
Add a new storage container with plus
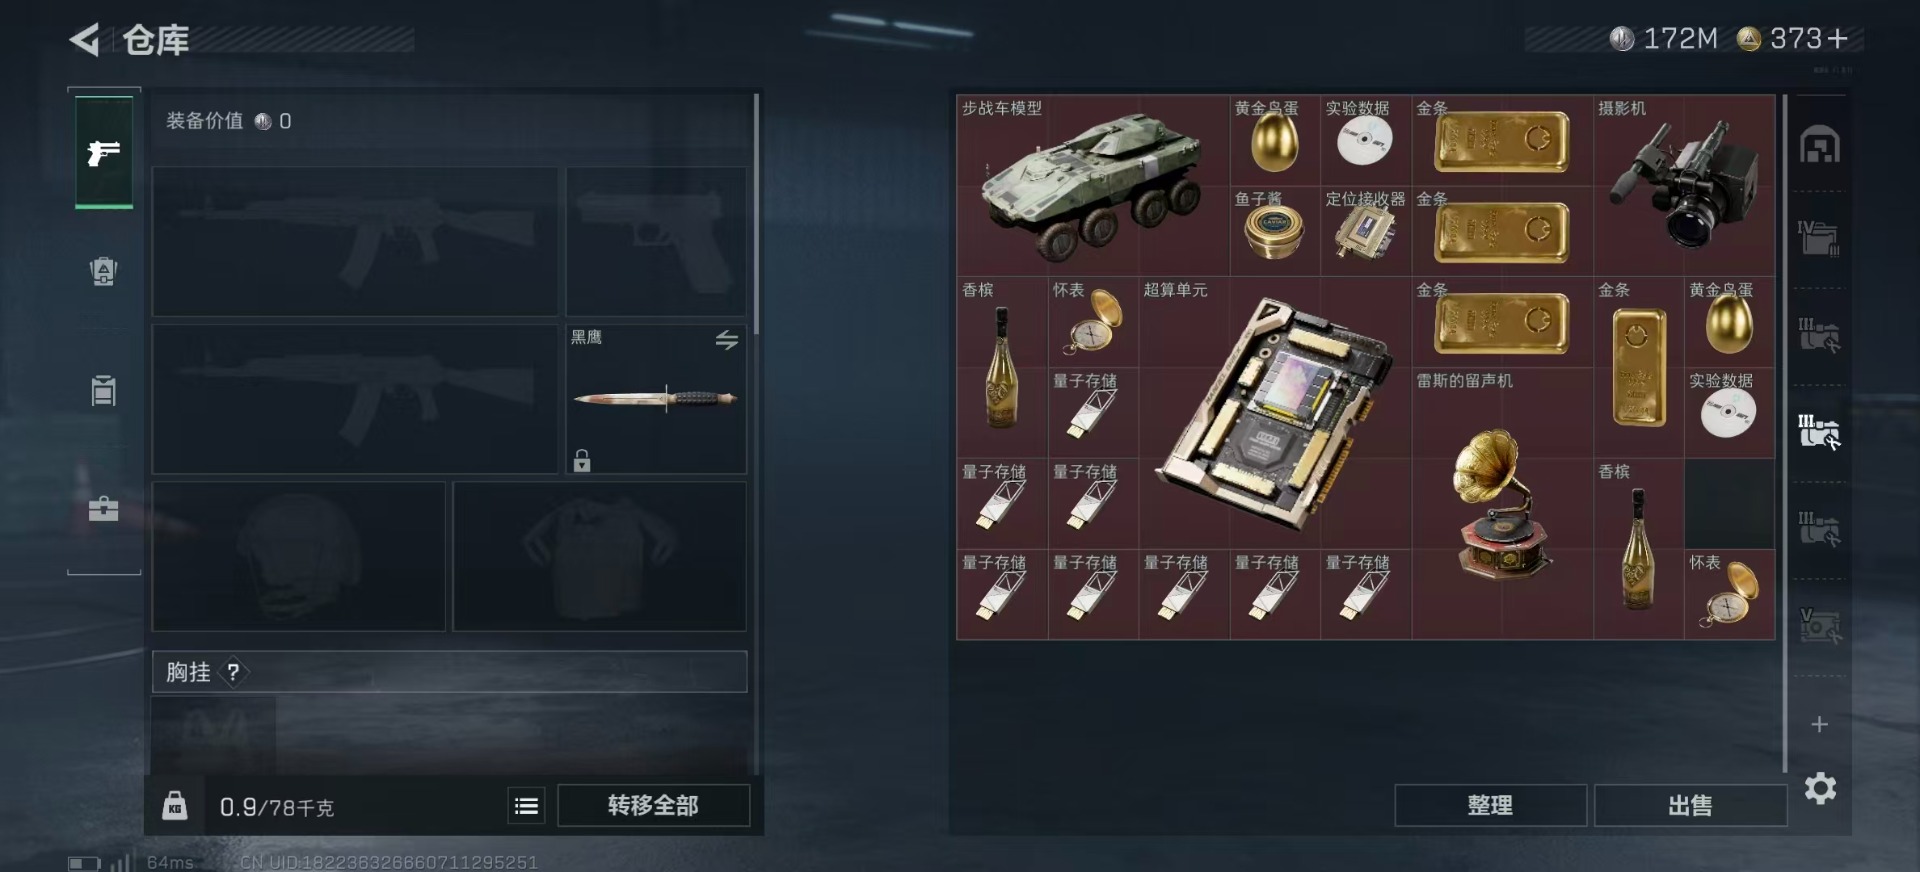click(1820, 724)
